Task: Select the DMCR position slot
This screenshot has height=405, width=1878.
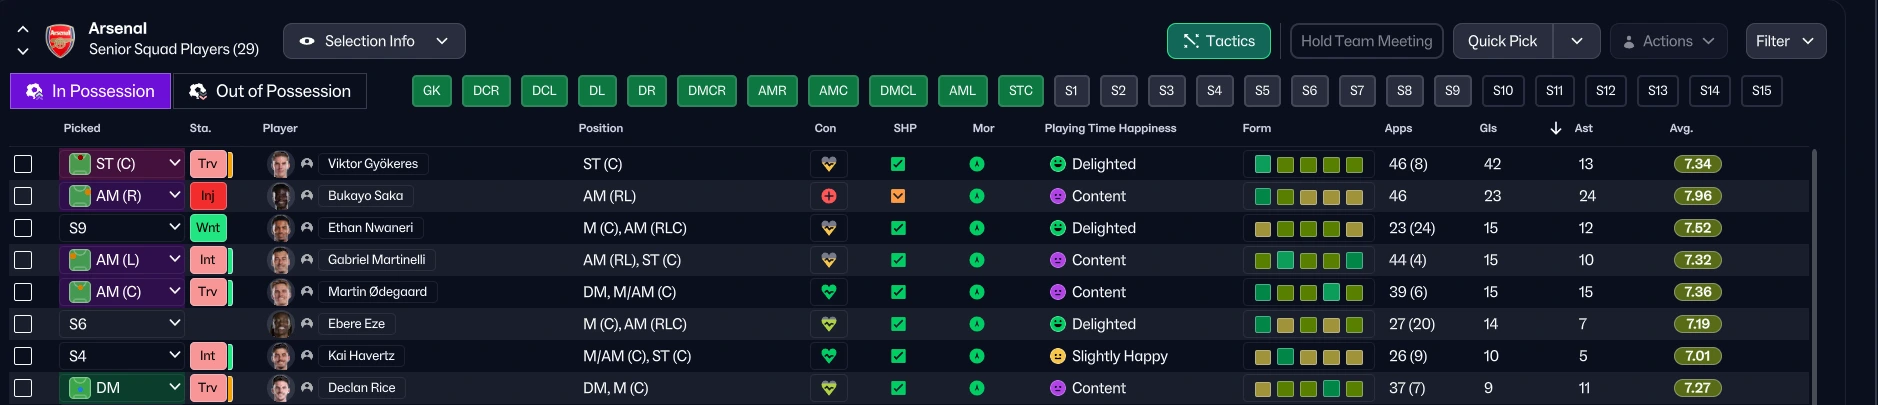Action: (x=707, y=91)
